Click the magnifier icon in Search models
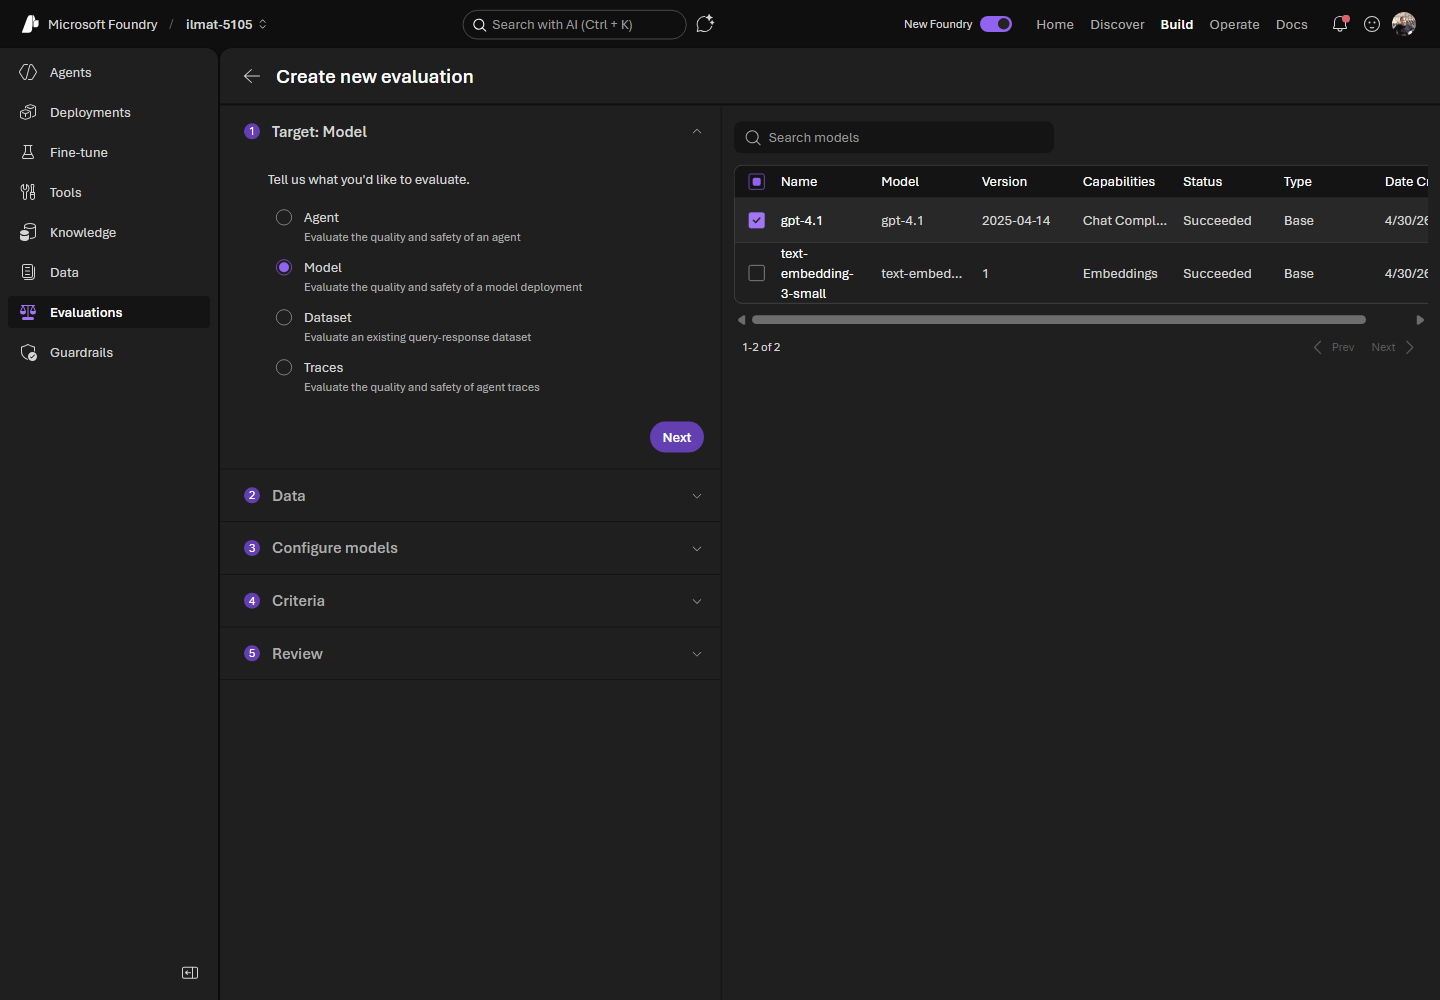The width and height of the screenshot is (1440, 1000). pyautogui.click(x=753, y=138)
